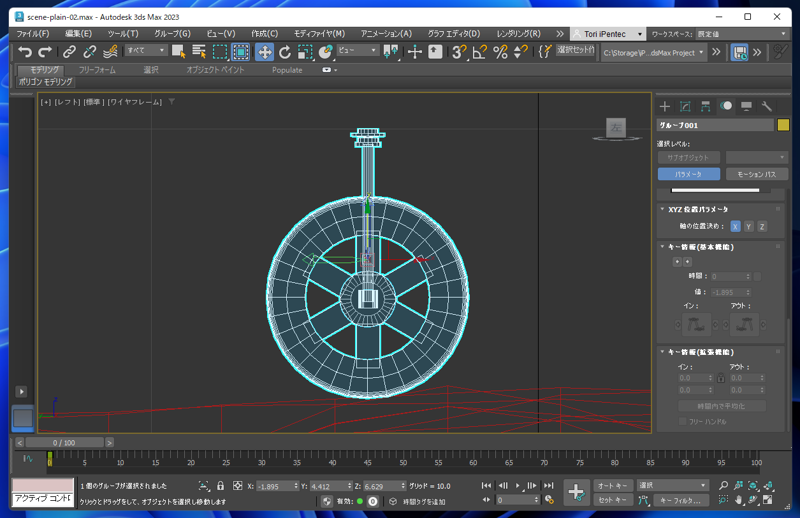Click the オート キー button
Viewport: 800px width, 518px height.
pyautogui.click(x=613, y=486)
